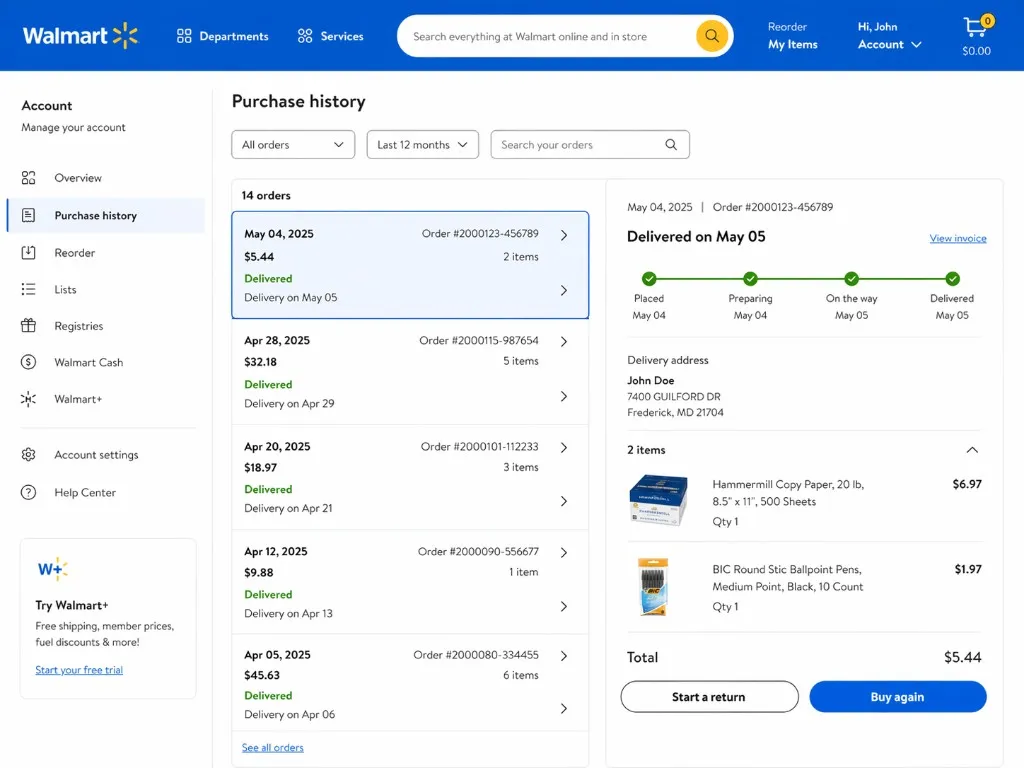Open the All orders filter dropdown
This screenshot has height=768, width=1024.
click(292, 144)
